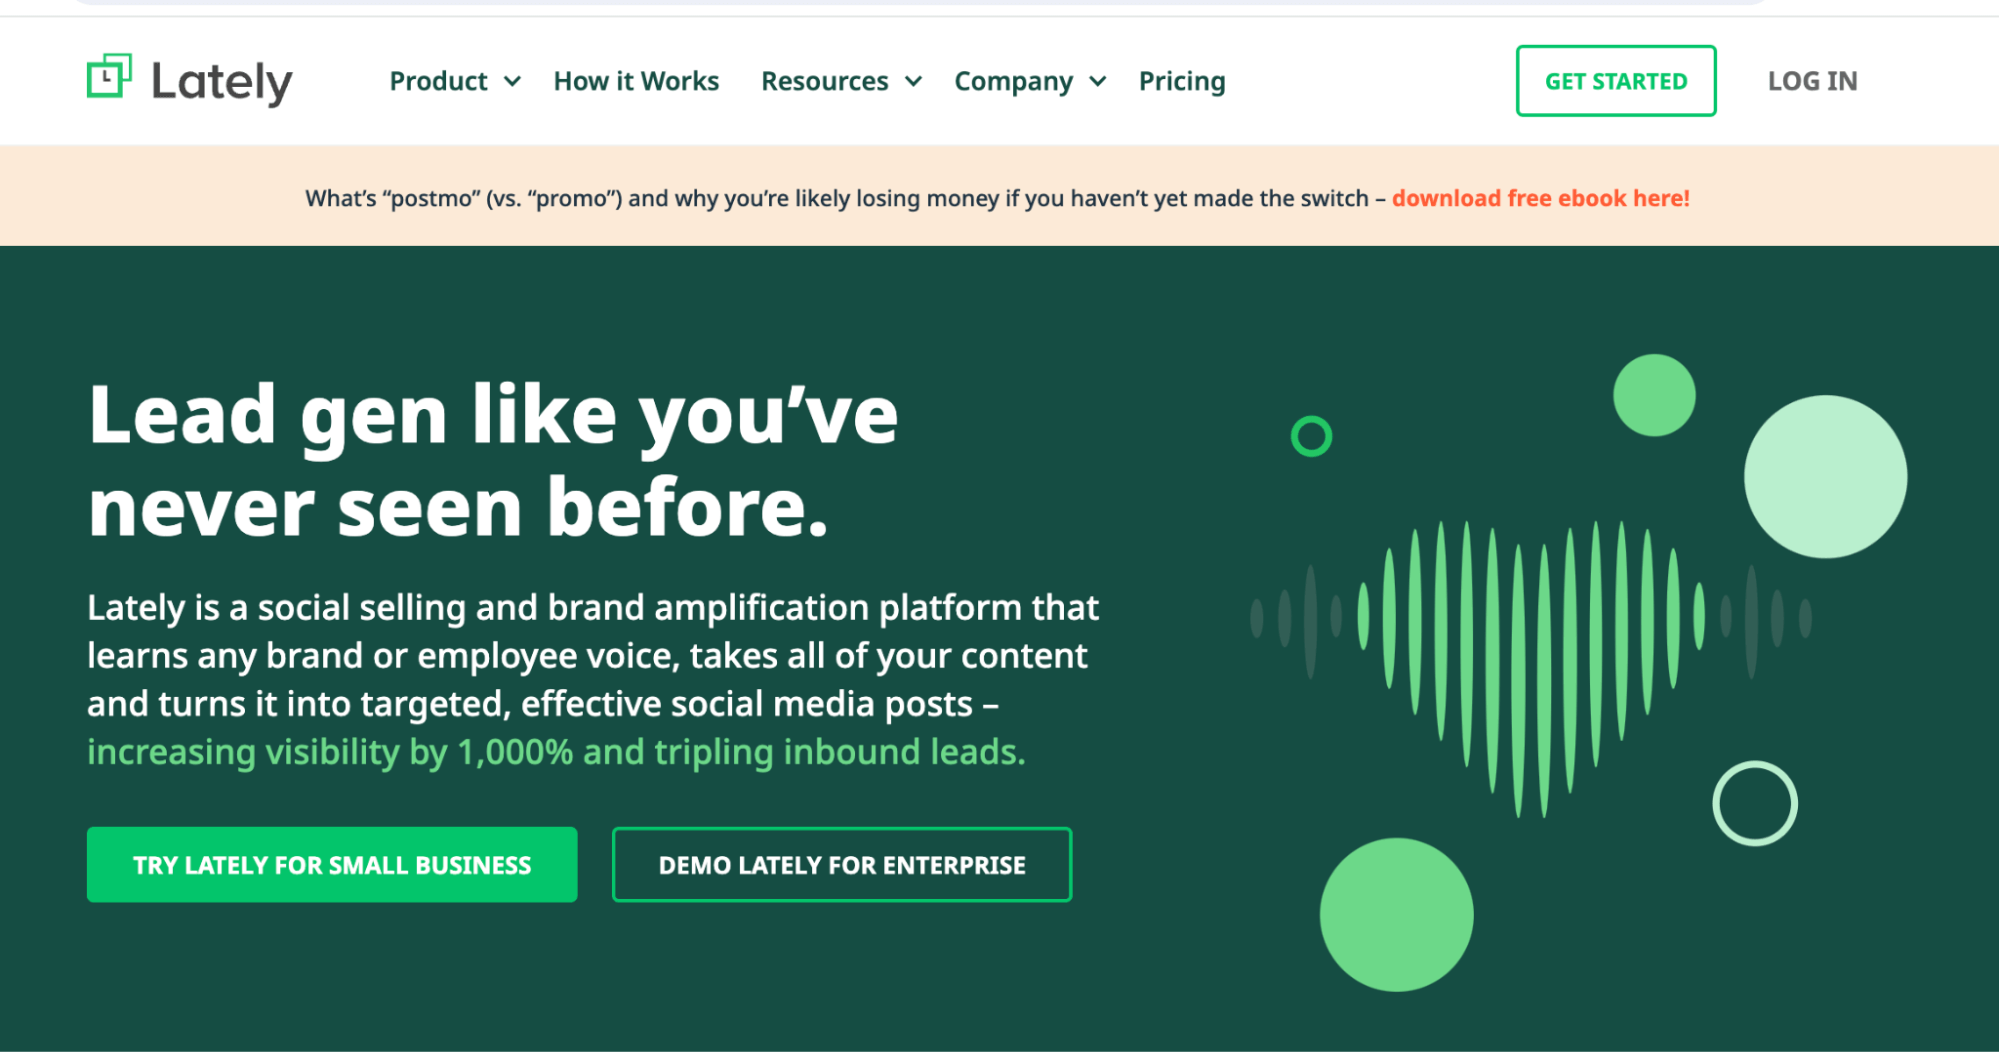Expand the chevron next to Product
1999x1053 pixels.
(x=512, y=82)
